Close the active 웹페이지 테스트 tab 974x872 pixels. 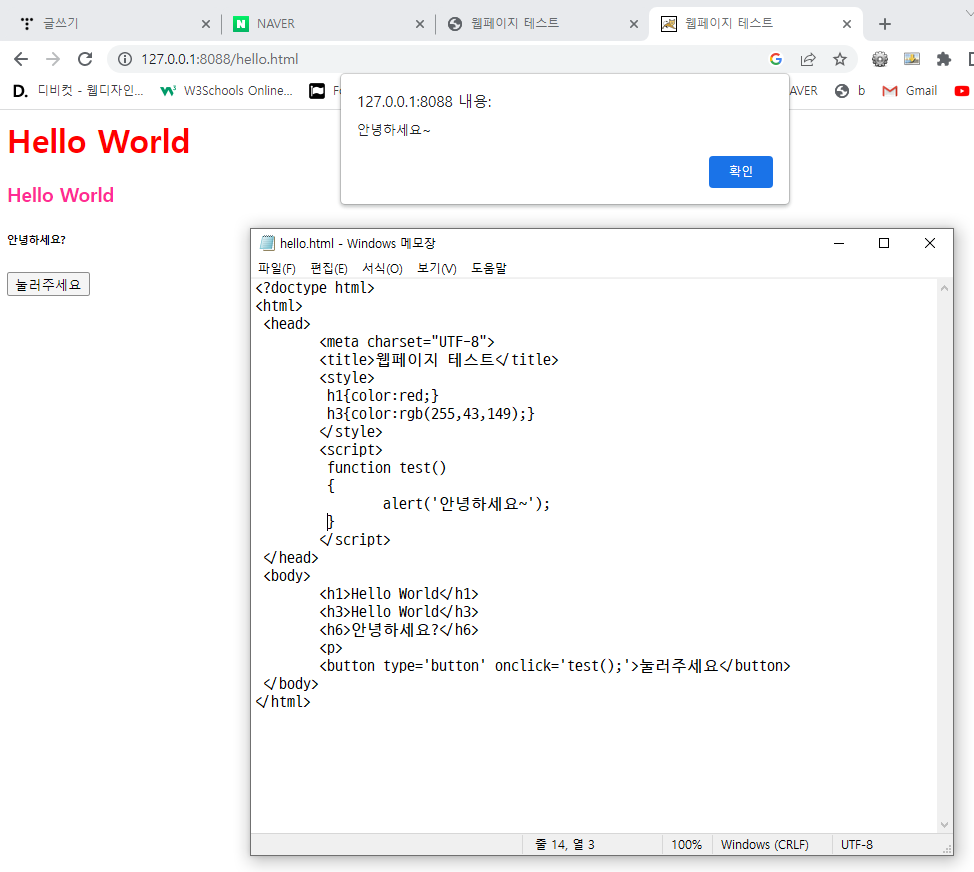click(847, 24)
